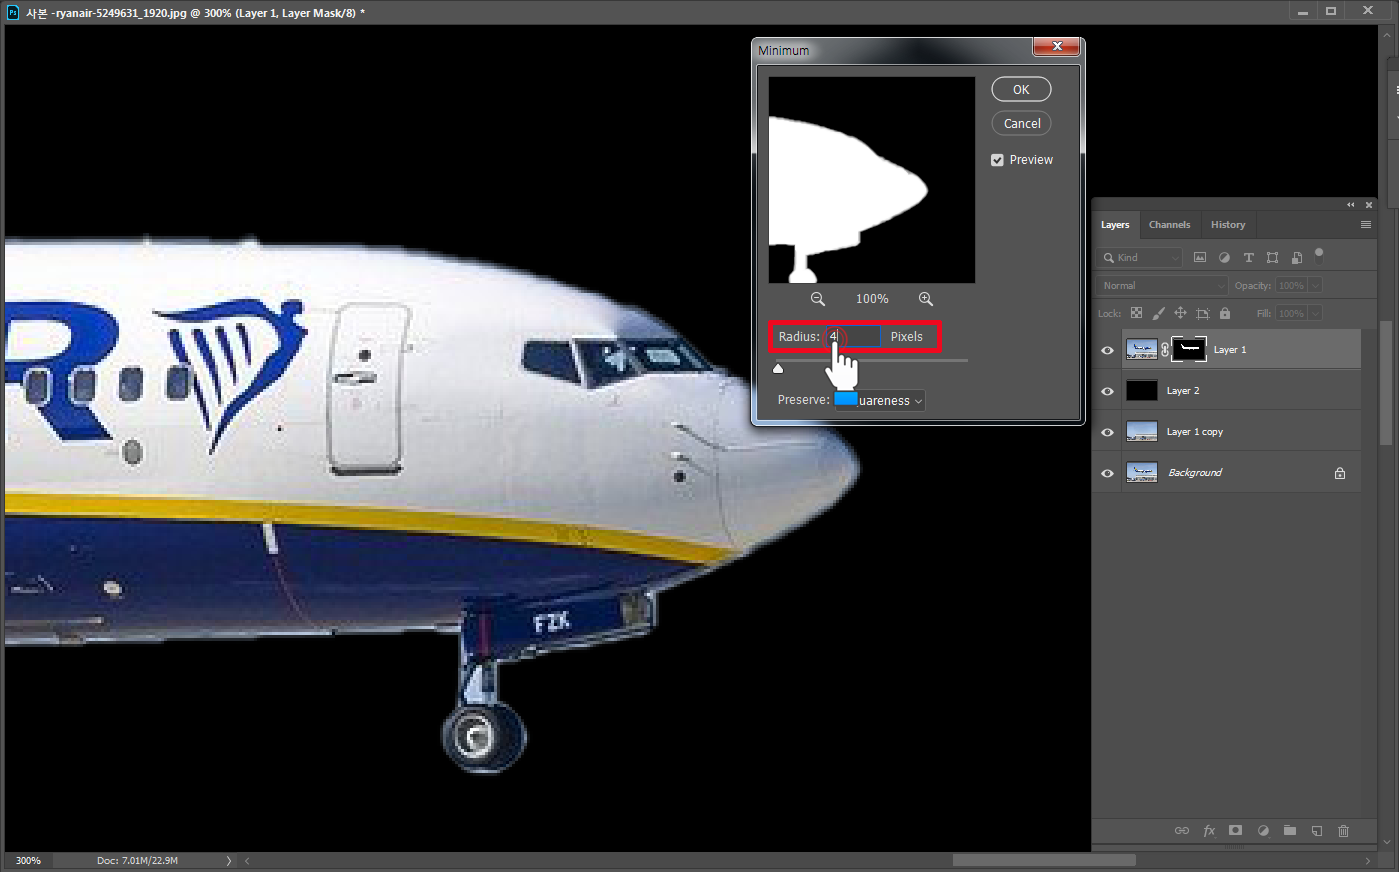Toggle the layer filtering on/off switch
The image size is (1399, 872).
coord(1319,253)
